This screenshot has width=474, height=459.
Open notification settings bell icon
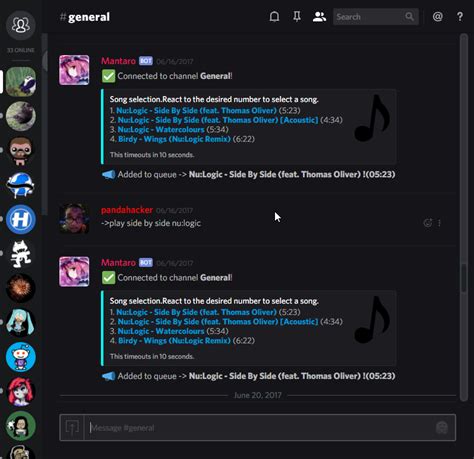click(x=274, y=17)
